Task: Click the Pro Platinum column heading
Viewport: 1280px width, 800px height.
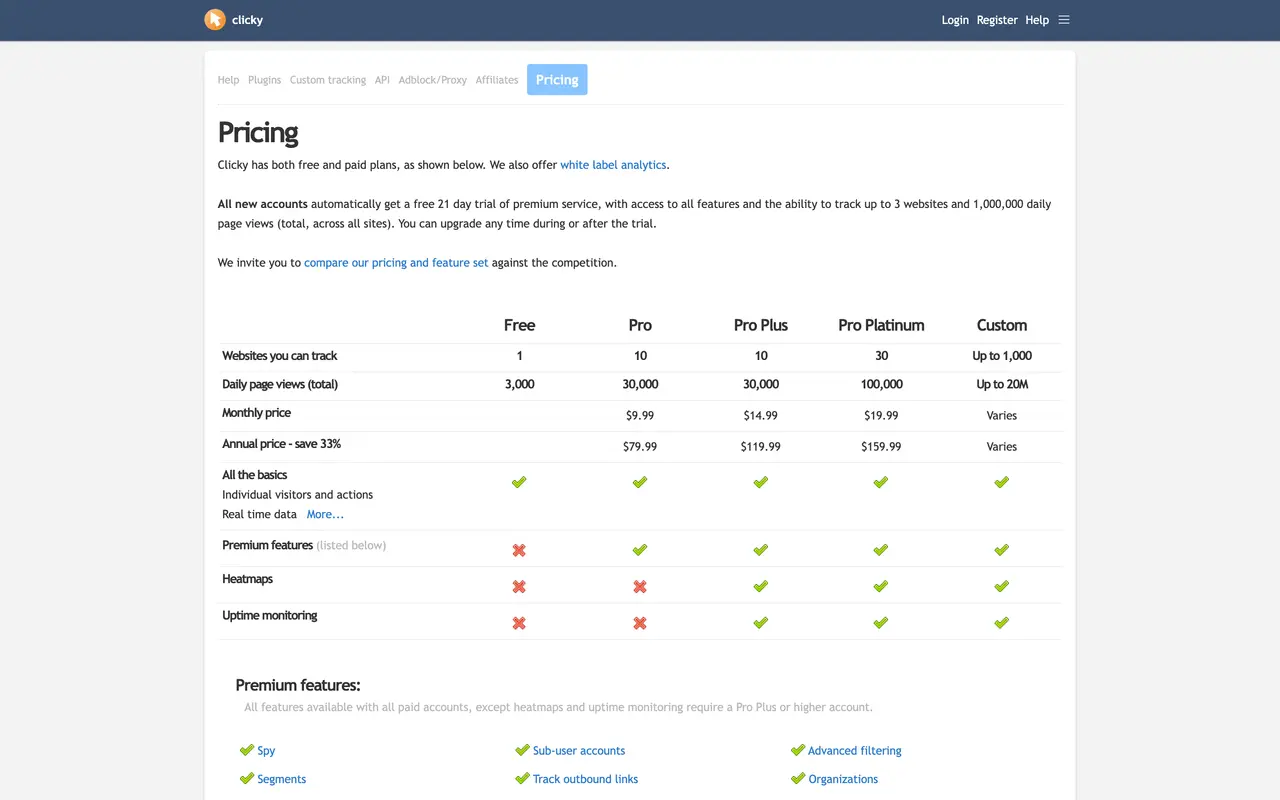Action: [x=881, y=325]
